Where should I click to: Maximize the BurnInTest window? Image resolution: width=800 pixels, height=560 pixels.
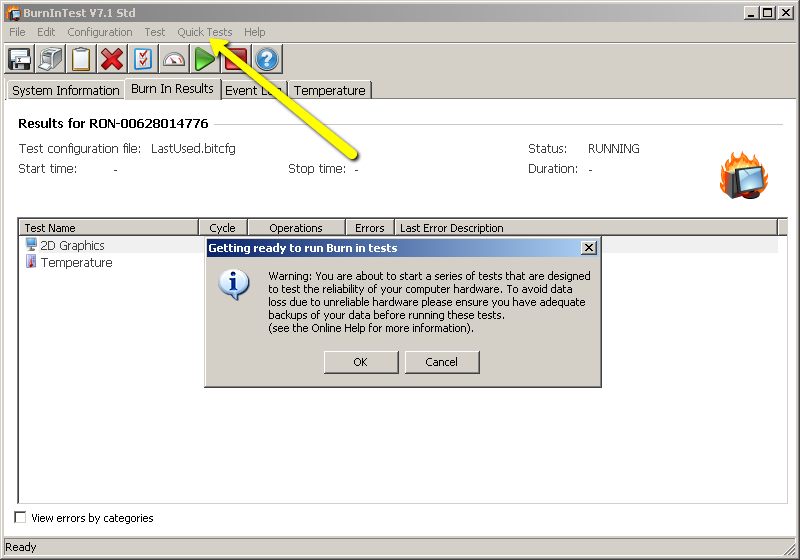coord(767,13)
